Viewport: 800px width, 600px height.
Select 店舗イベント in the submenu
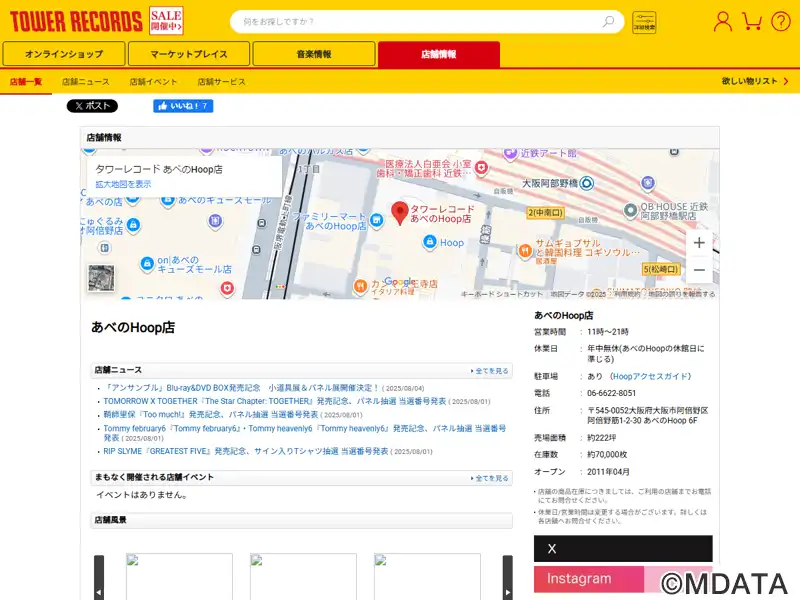[153, 82]
